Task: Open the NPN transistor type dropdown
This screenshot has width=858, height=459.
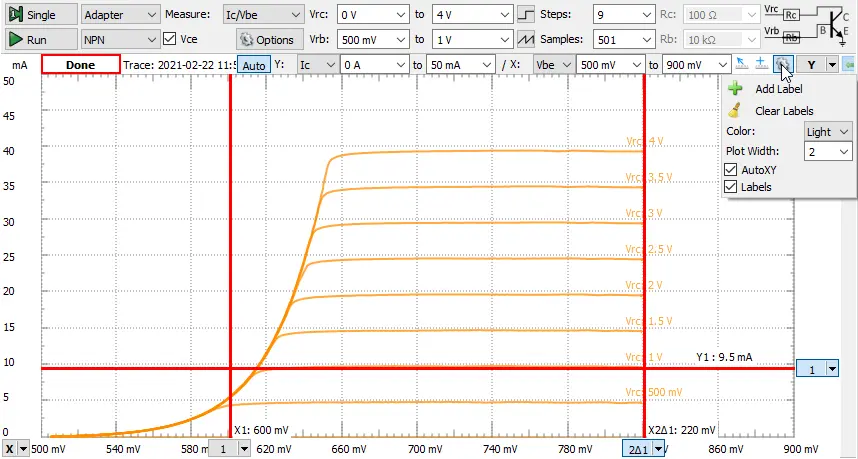Action: pyautogui.click(x=120, y=39)
